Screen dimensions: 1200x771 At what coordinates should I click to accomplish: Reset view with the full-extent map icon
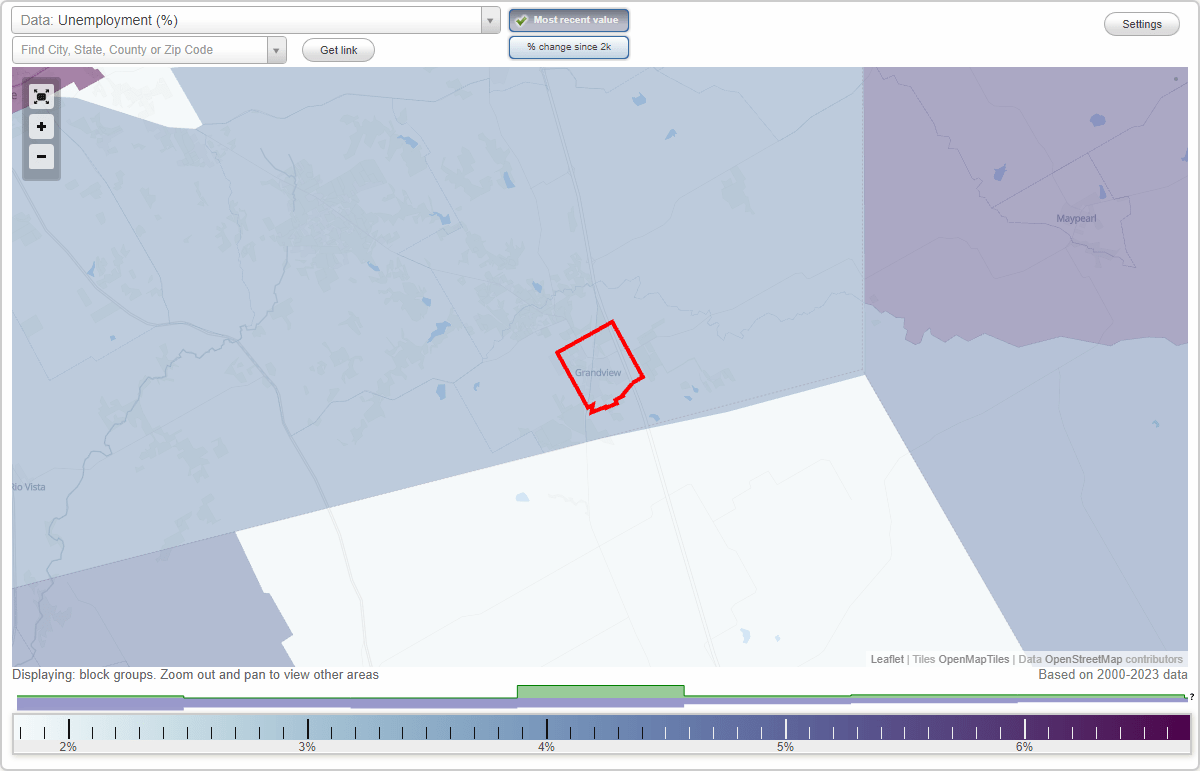pyautogui.click(x=41, y=96)
